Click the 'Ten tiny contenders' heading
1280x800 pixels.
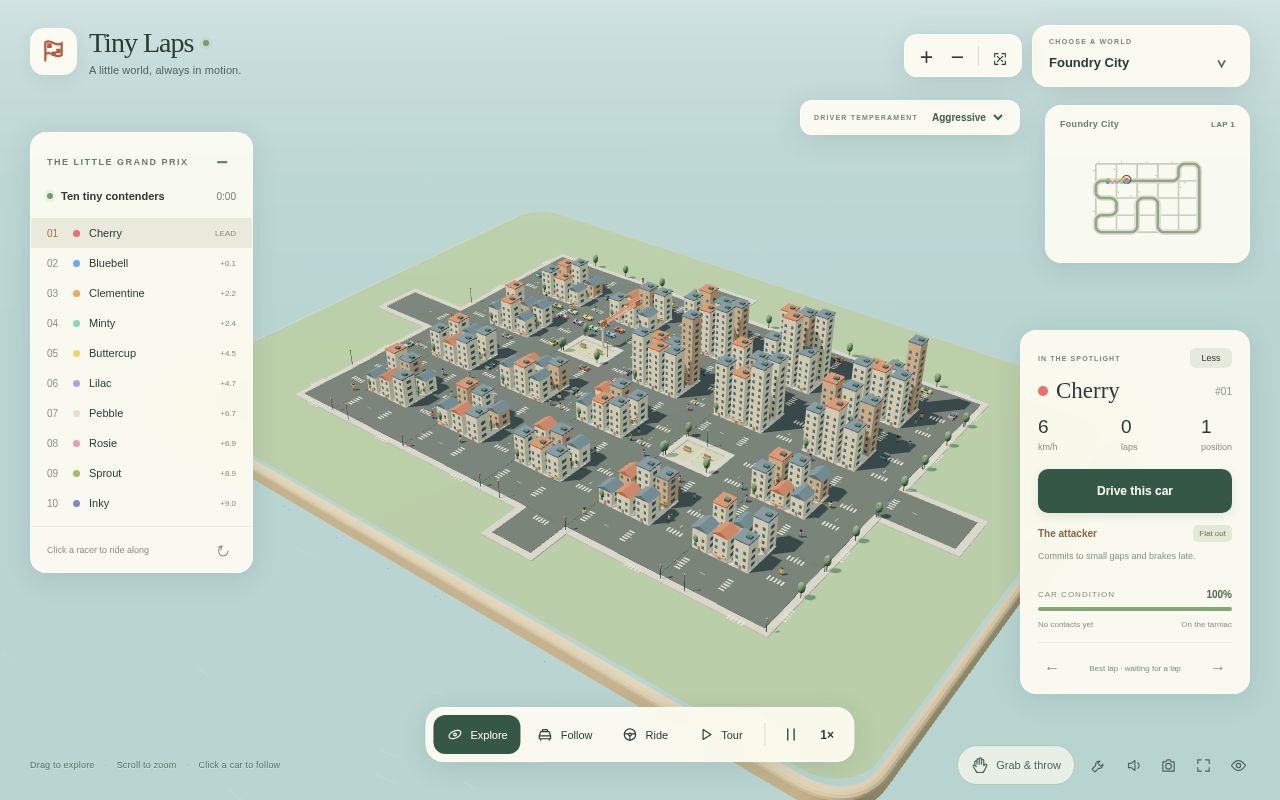click(x=113, y=196)
